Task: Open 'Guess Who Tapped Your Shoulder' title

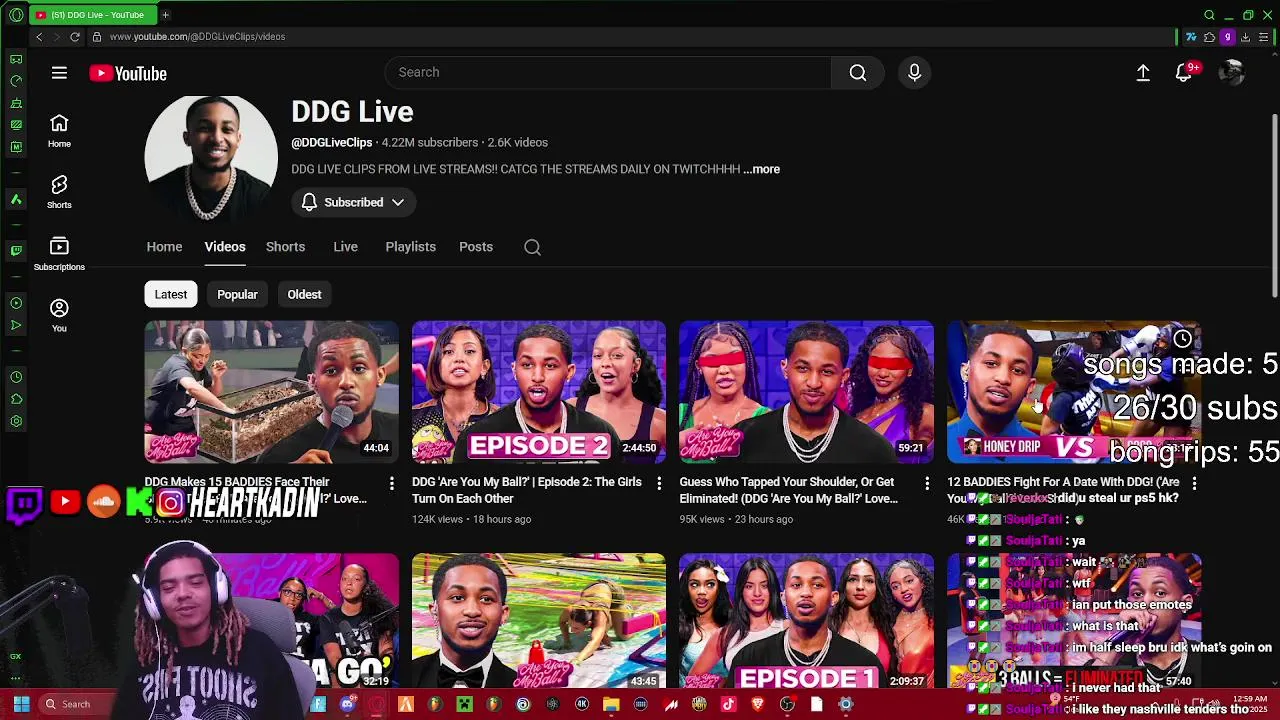Action: pos(789,490)
